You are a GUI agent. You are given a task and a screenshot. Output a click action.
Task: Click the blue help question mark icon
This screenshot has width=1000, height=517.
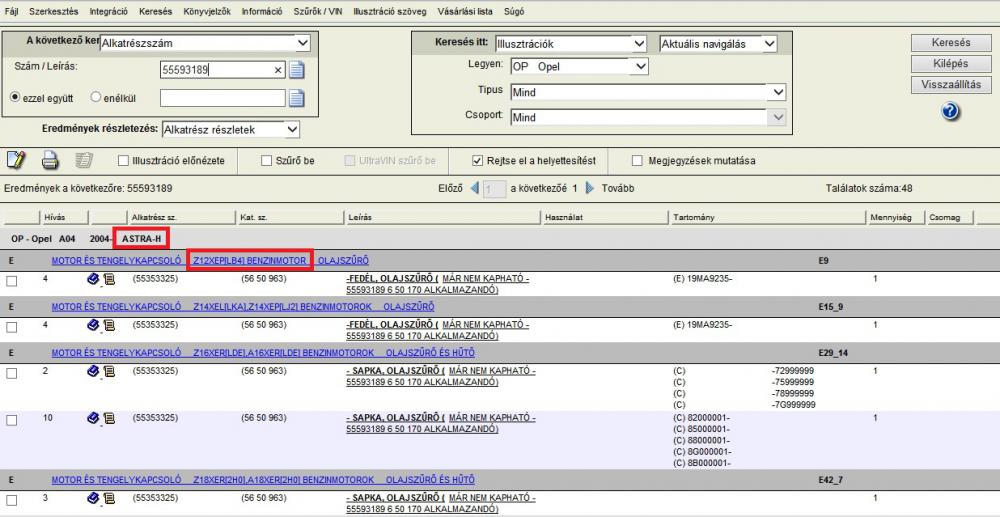tap(950, 111)
